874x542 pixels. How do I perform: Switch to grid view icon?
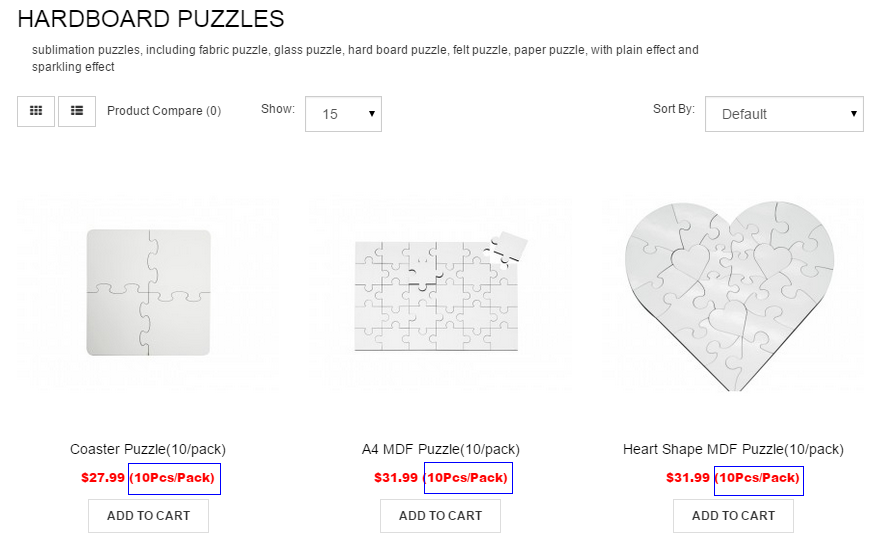point(36,111)
